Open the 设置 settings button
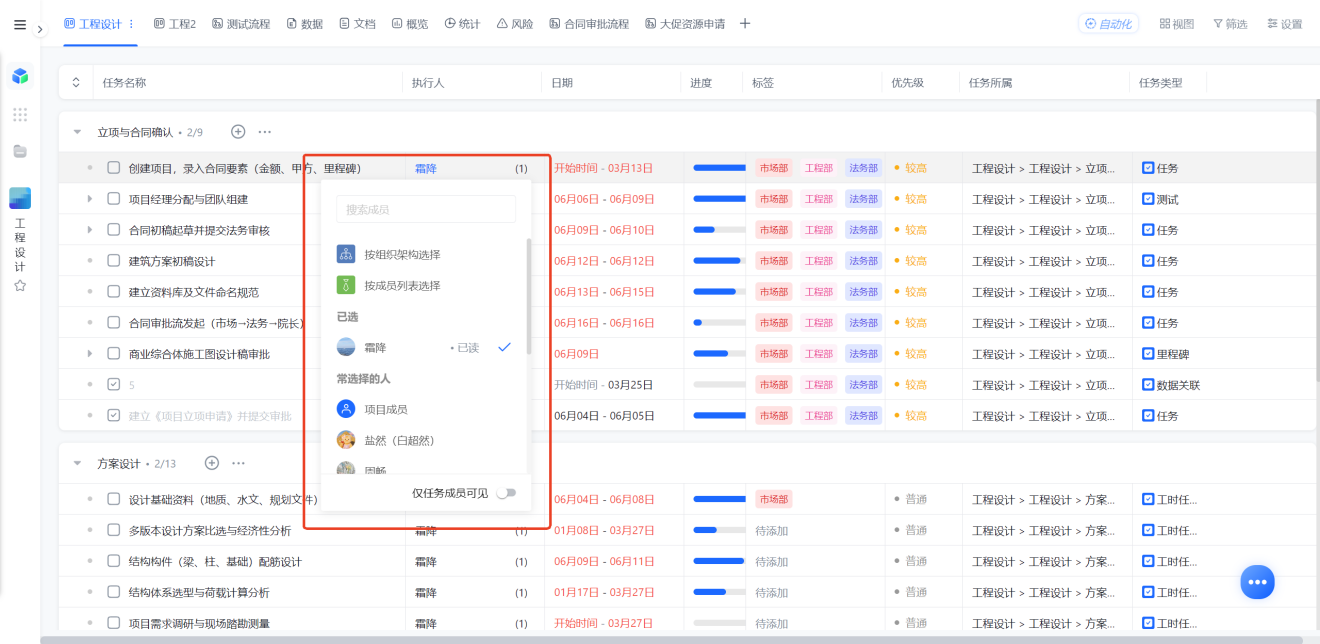 [1285, 24]
